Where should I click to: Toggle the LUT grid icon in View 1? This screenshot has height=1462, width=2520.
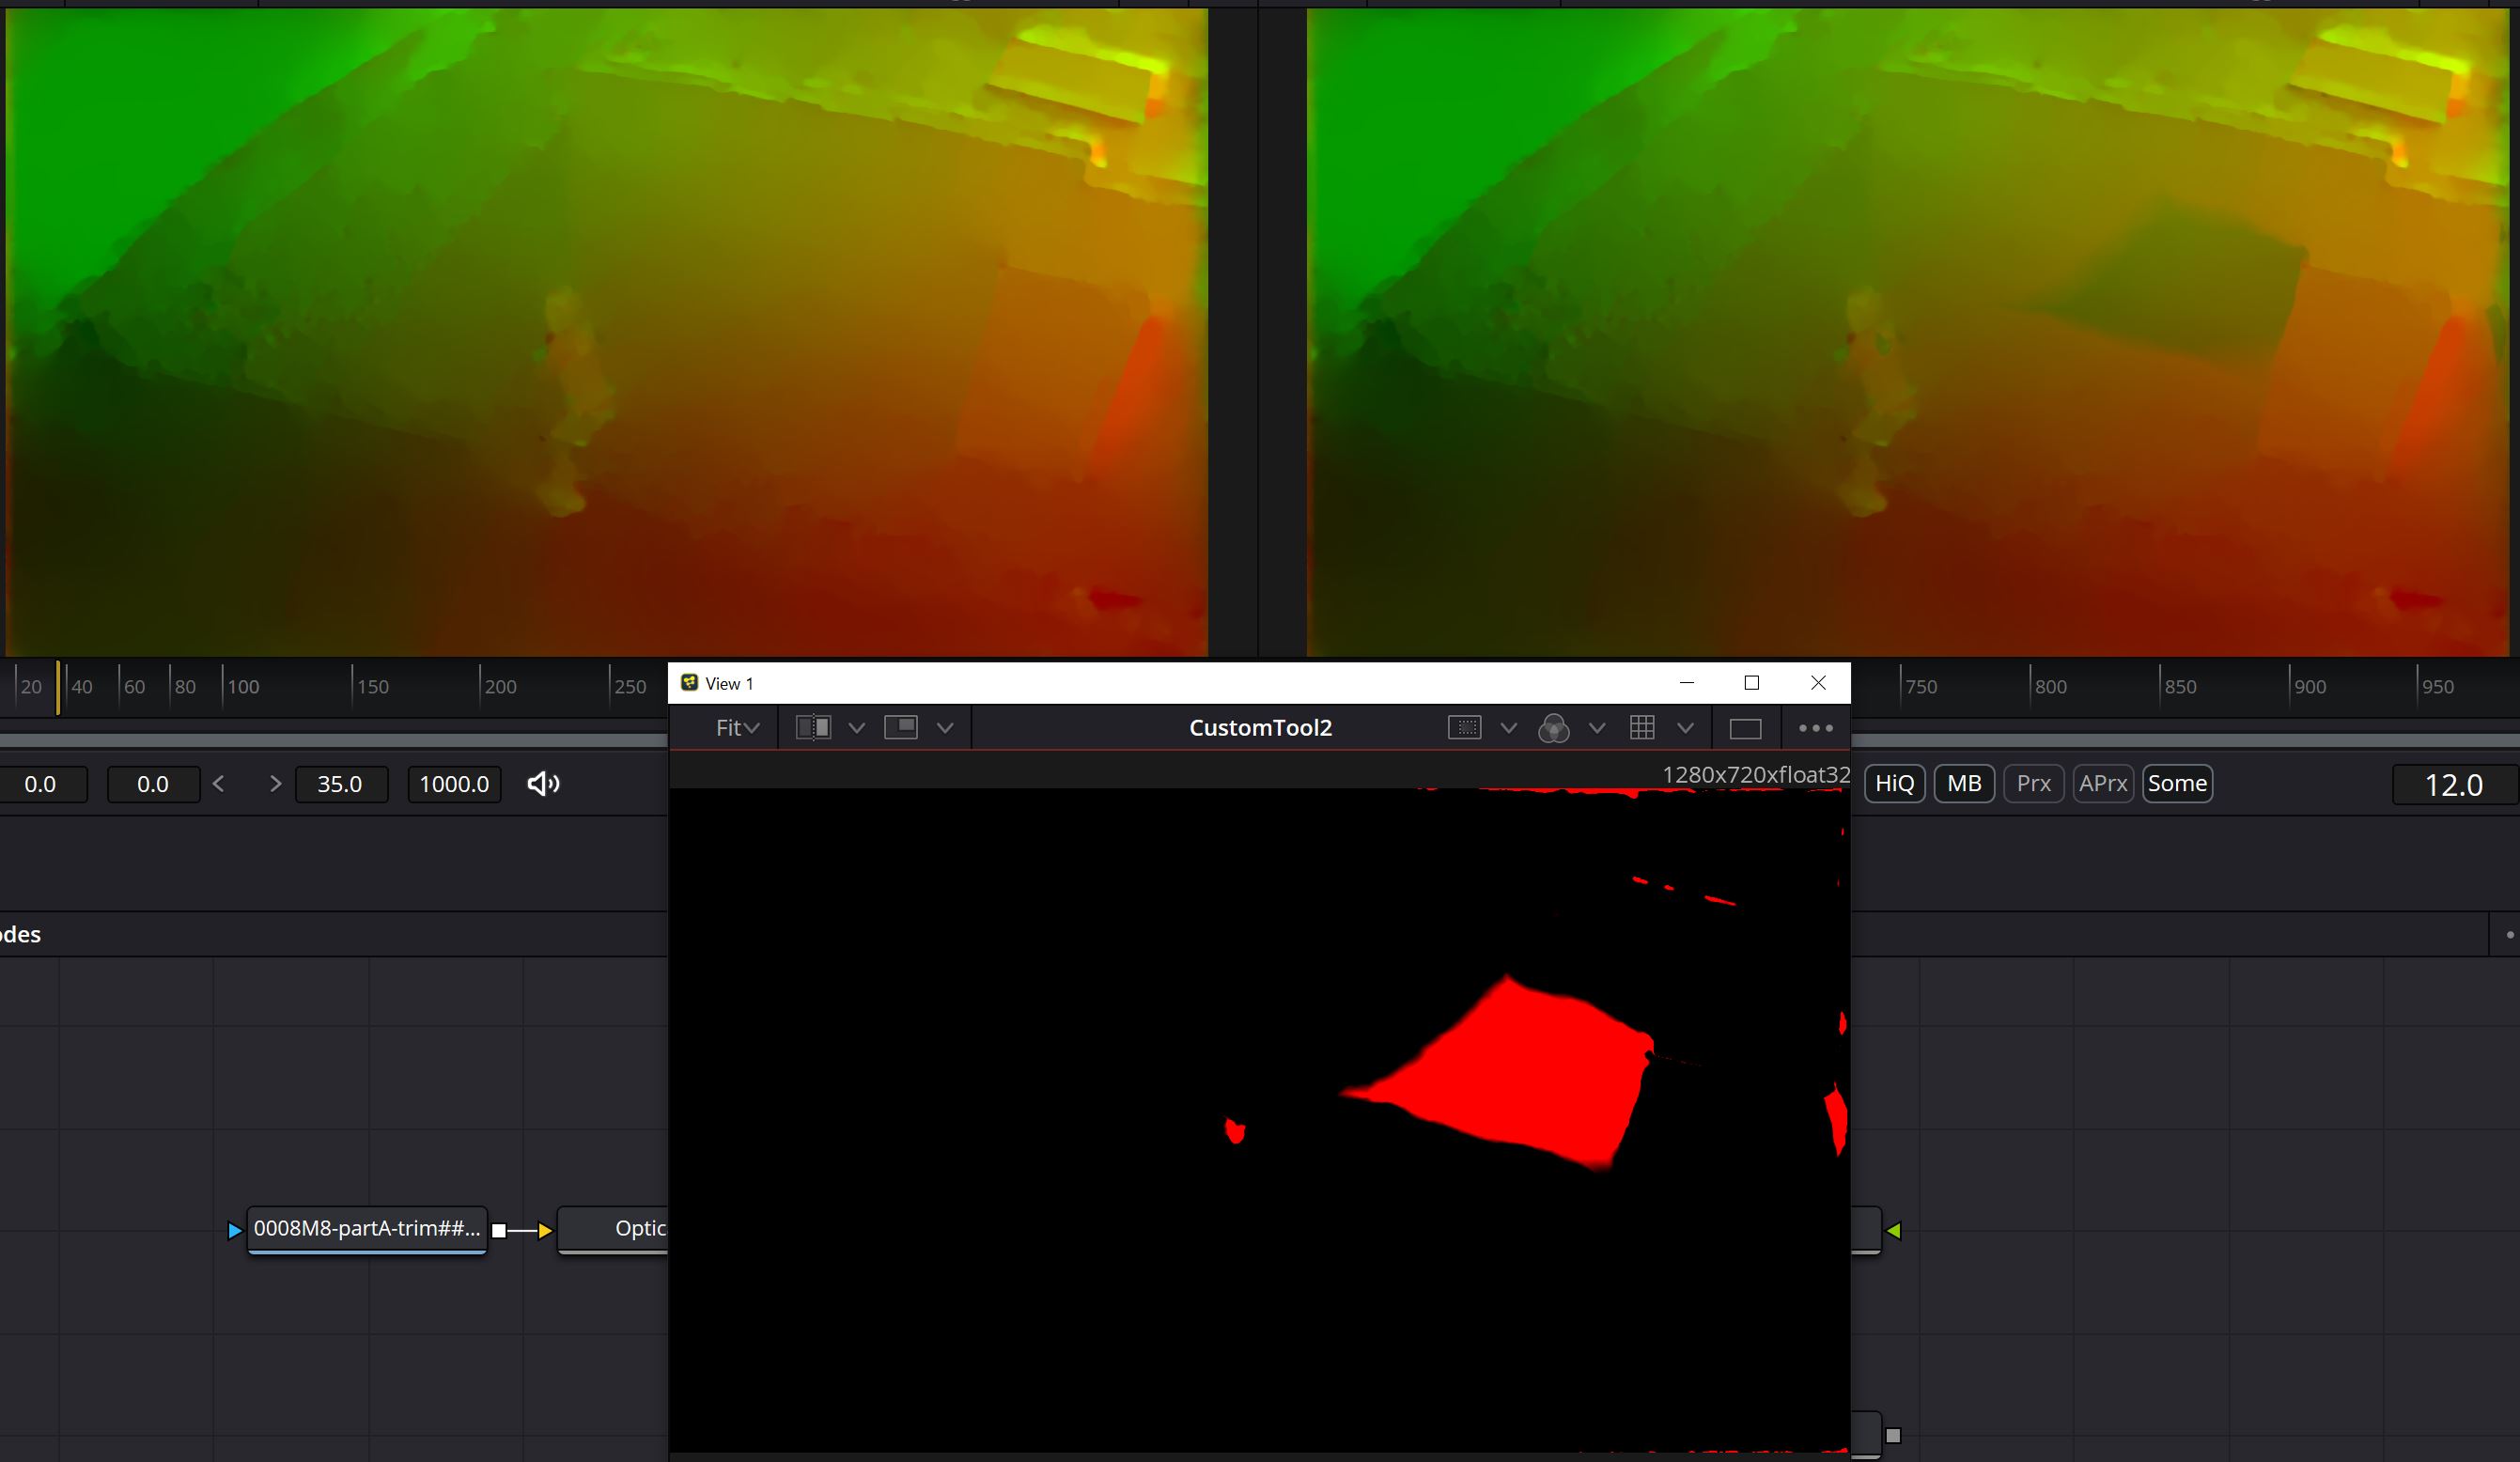pos(1642,728)
